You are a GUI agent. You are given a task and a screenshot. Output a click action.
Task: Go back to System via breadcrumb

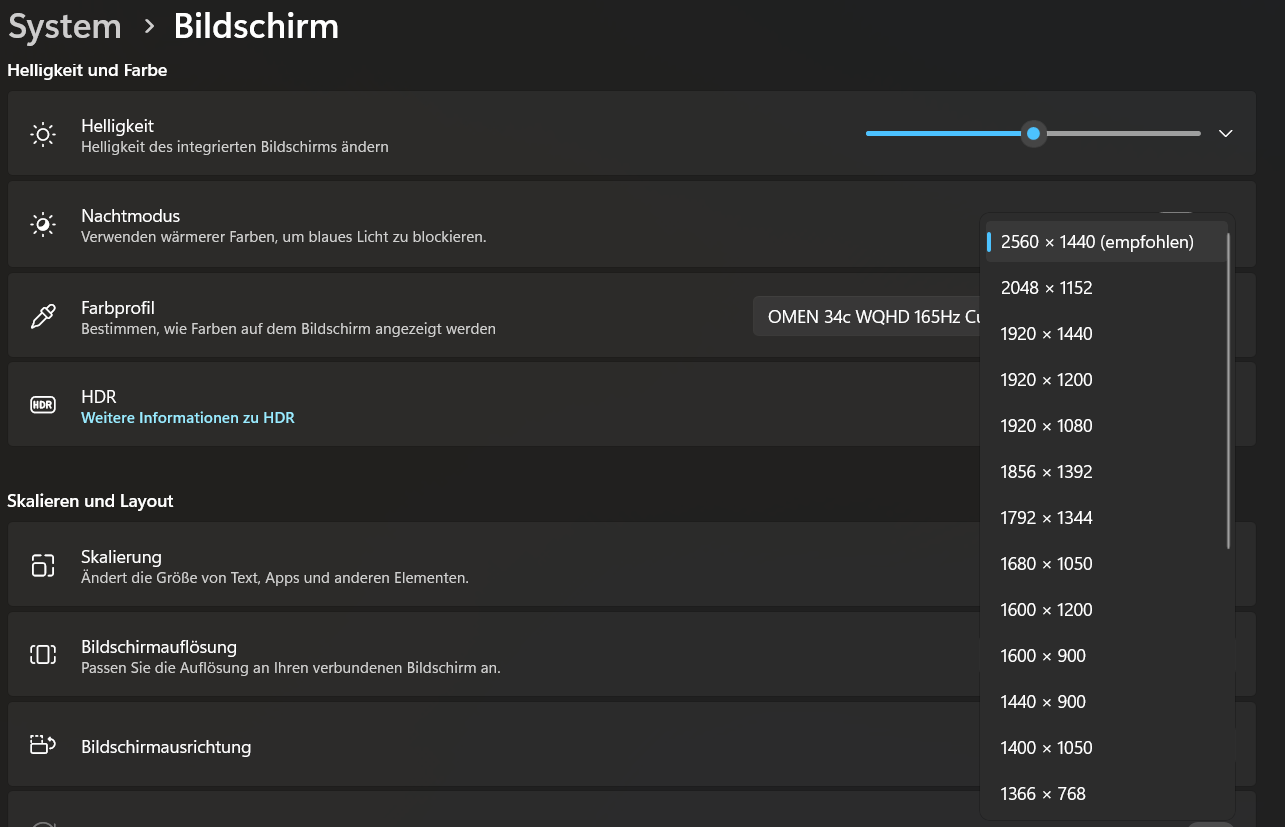(65, 27)
